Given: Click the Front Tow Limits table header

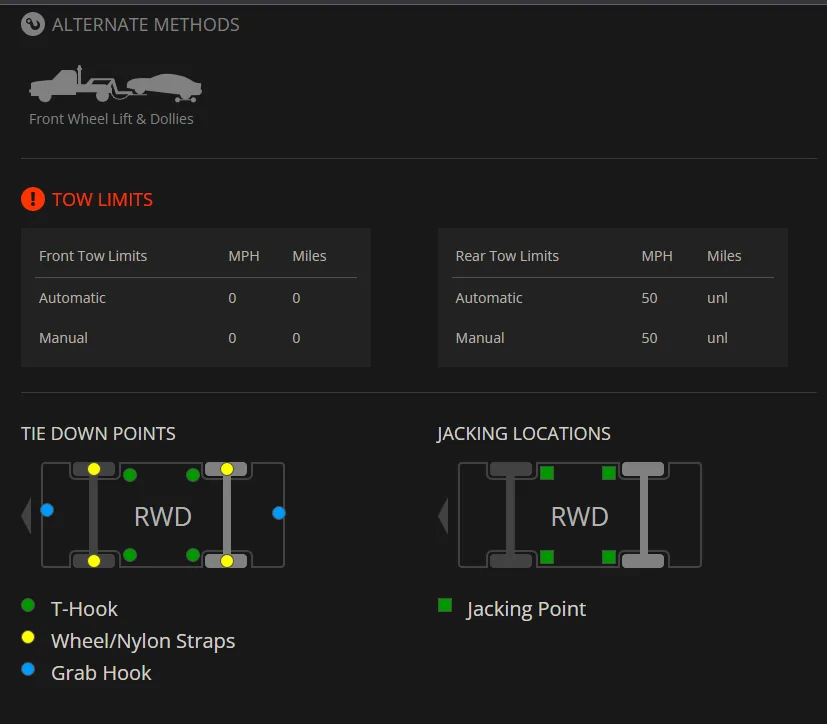Looking at the screenshot, I should tap(93, 256).
